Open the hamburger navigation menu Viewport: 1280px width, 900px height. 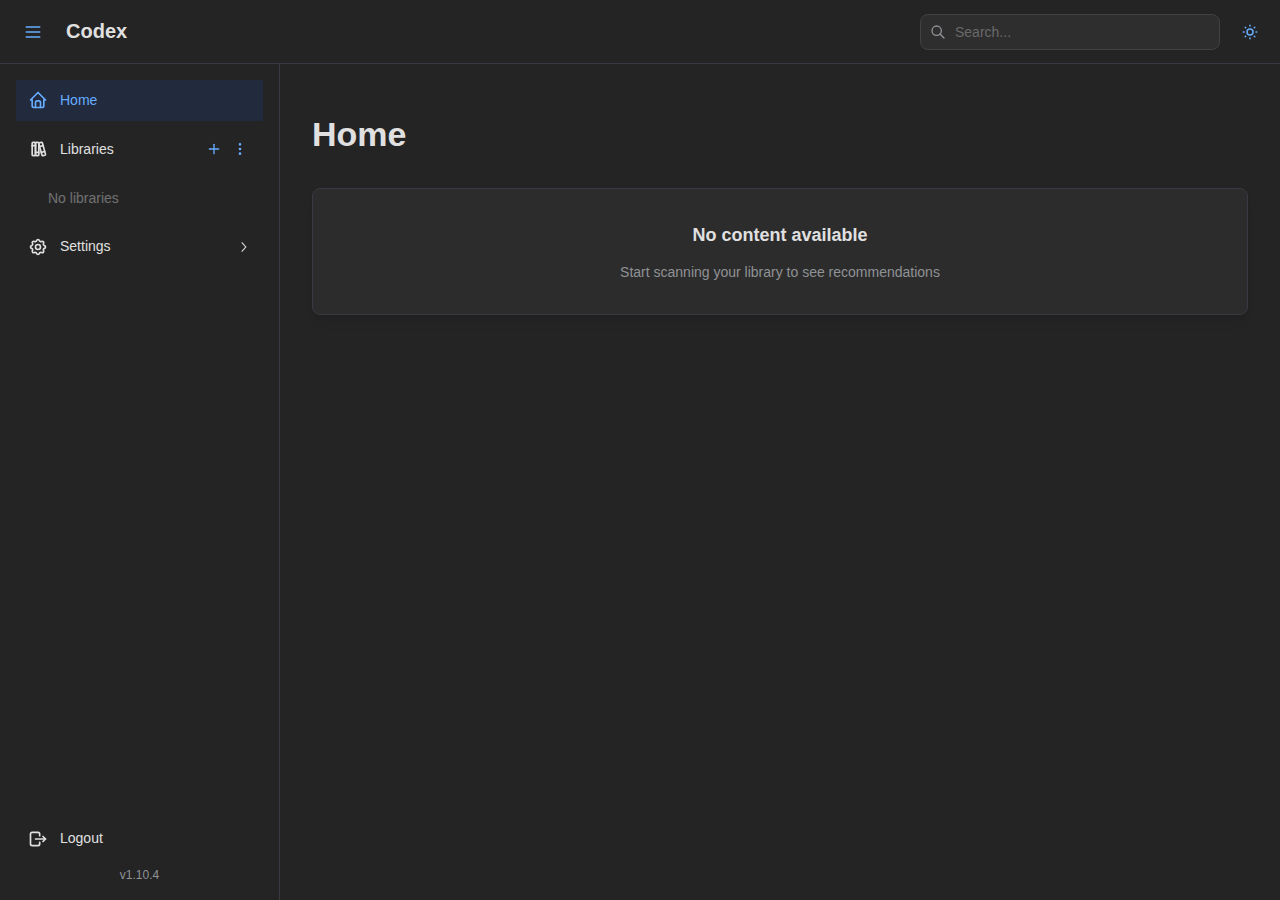[33, 31]
